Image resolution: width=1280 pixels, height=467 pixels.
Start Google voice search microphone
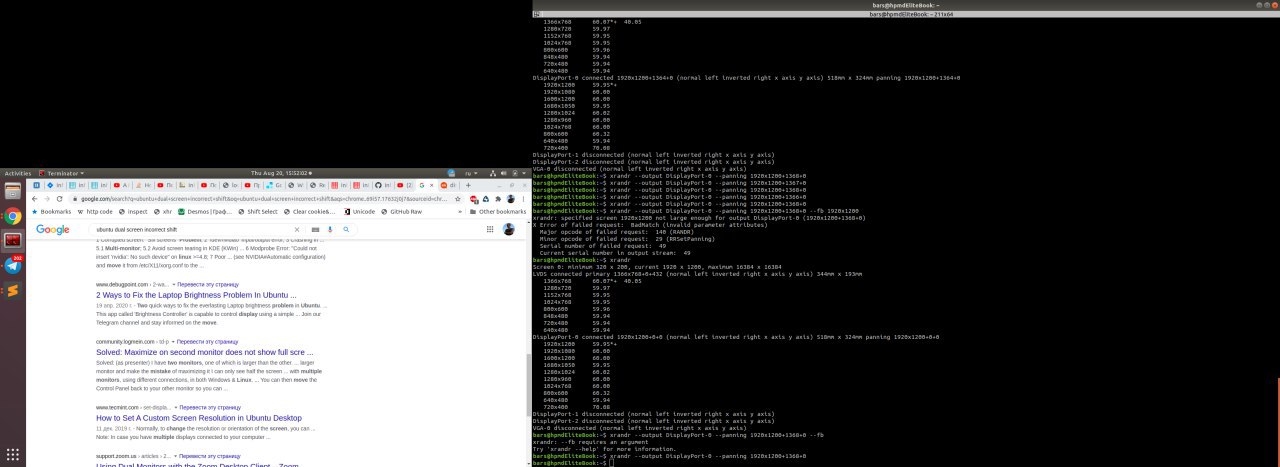point(330,229)
